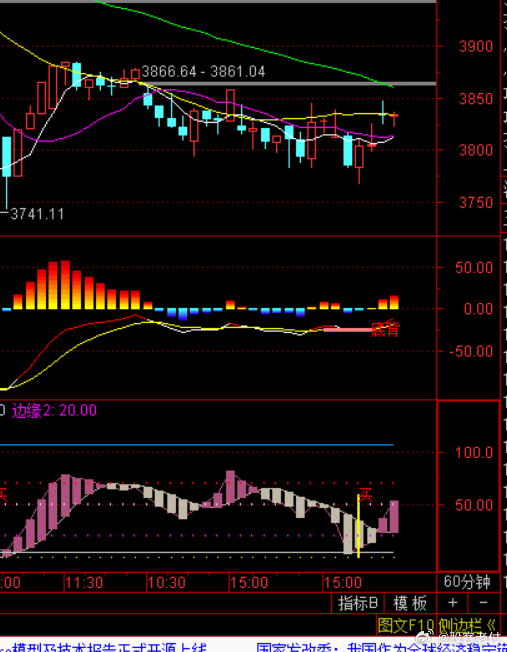This screenshot has width=507, height=652.
Task: Open the 图文F10 info page
Action: point(405,625)
